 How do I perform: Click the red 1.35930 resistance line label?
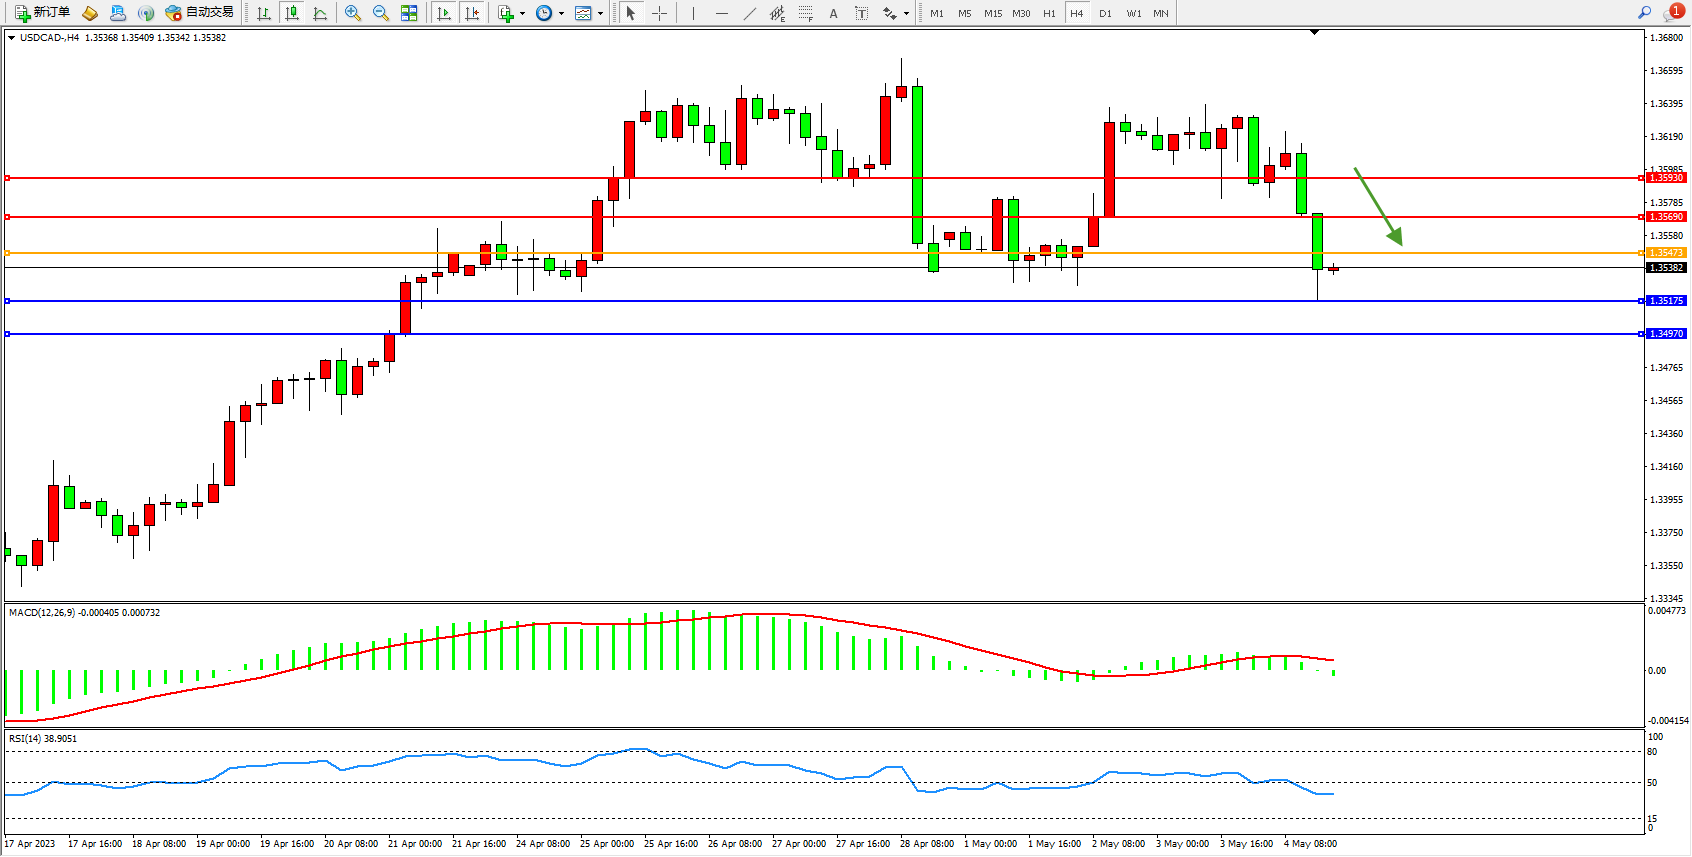pos(1666,178)
